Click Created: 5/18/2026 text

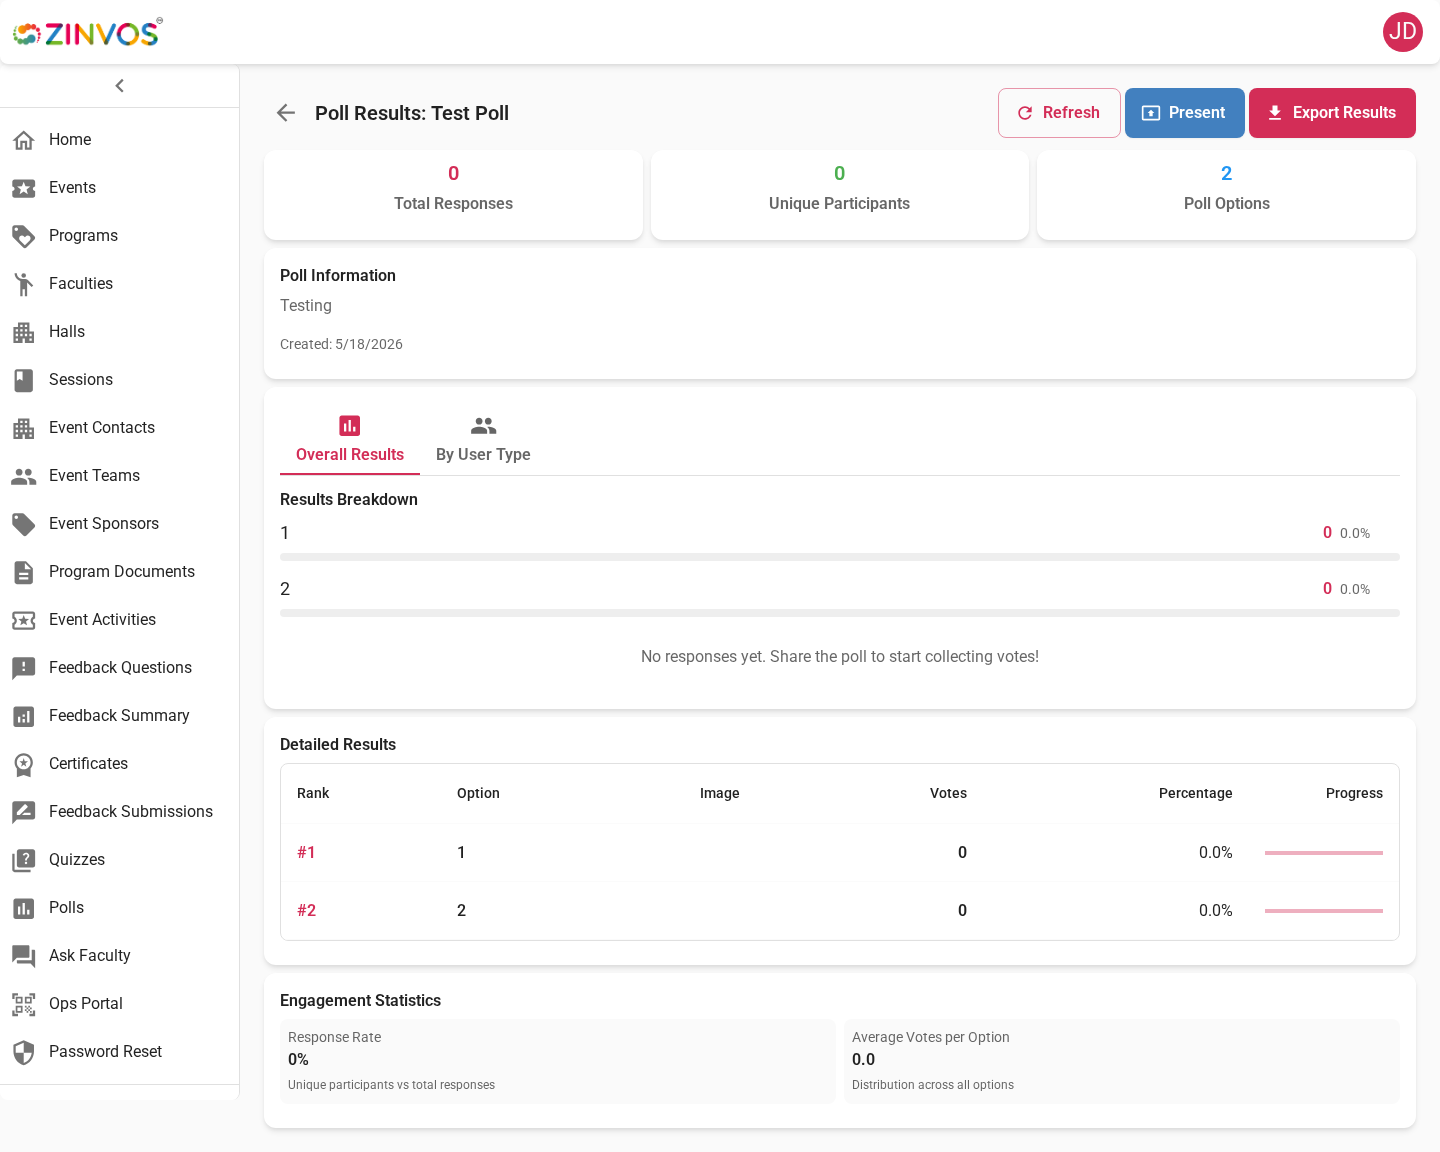[x=341, y=344]
